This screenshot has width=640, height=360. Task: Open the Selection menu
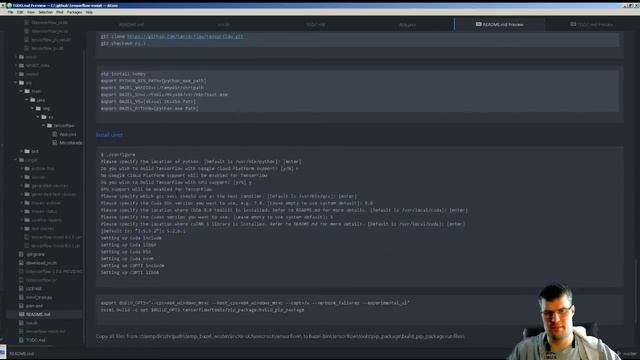coord(45,12)
